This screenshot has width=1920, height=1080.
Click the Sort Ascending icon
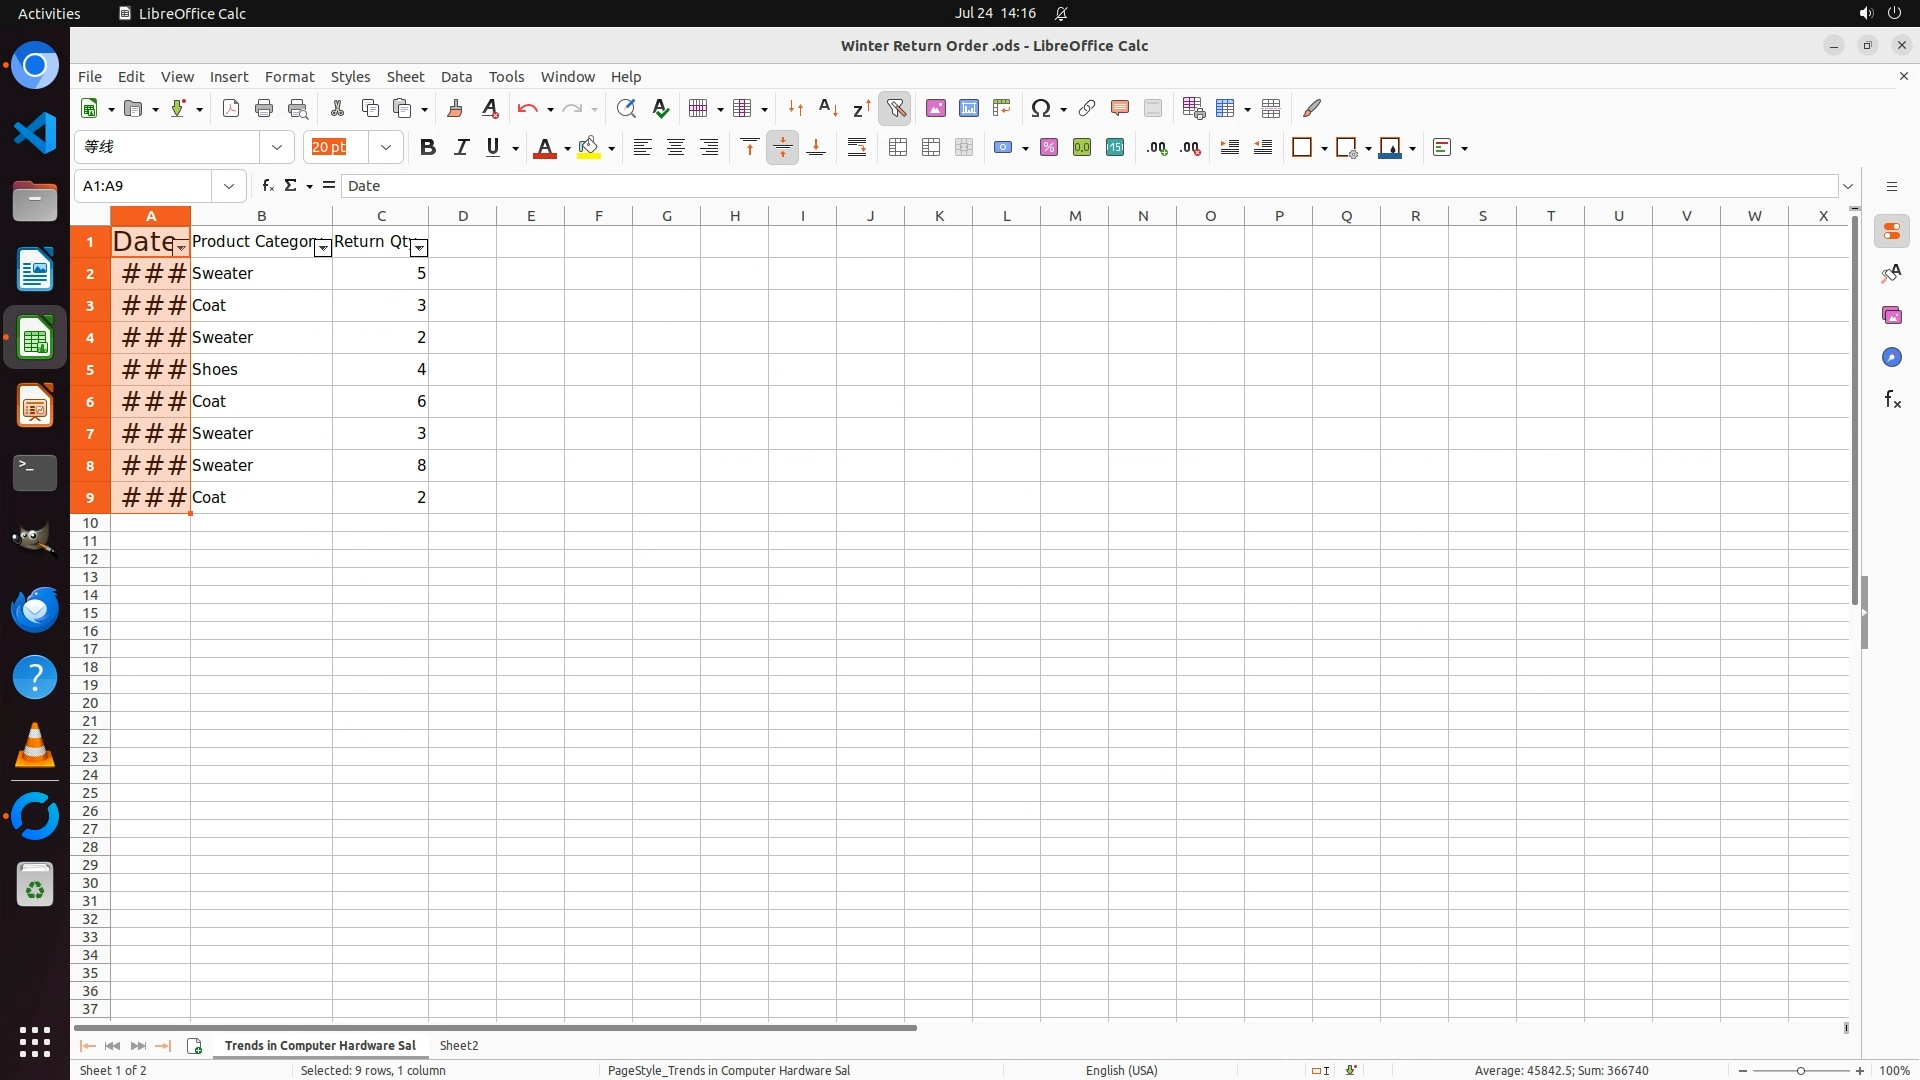tap(828, 108)
